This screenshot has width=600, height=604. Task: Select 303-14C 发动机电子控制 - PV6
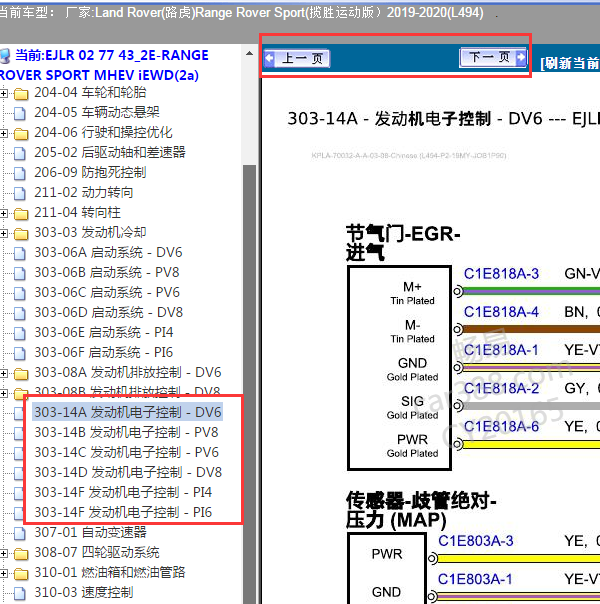click(x=126, y=453)
